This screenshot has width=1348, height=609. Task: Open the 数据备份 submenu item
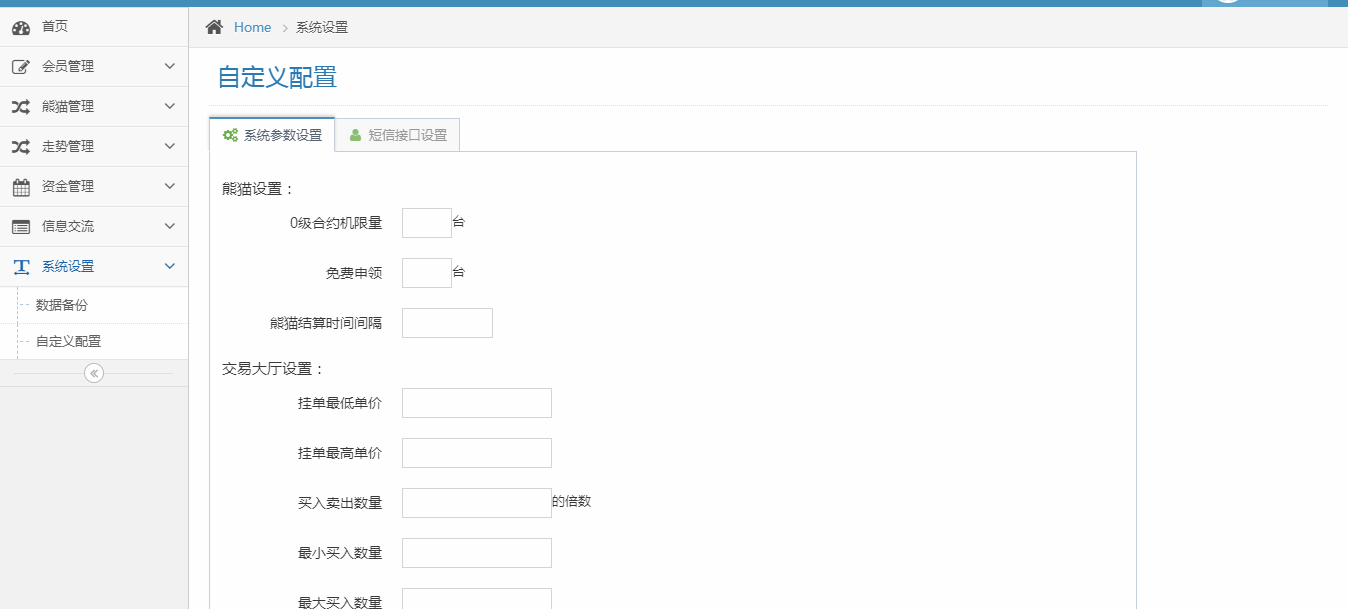62,305
